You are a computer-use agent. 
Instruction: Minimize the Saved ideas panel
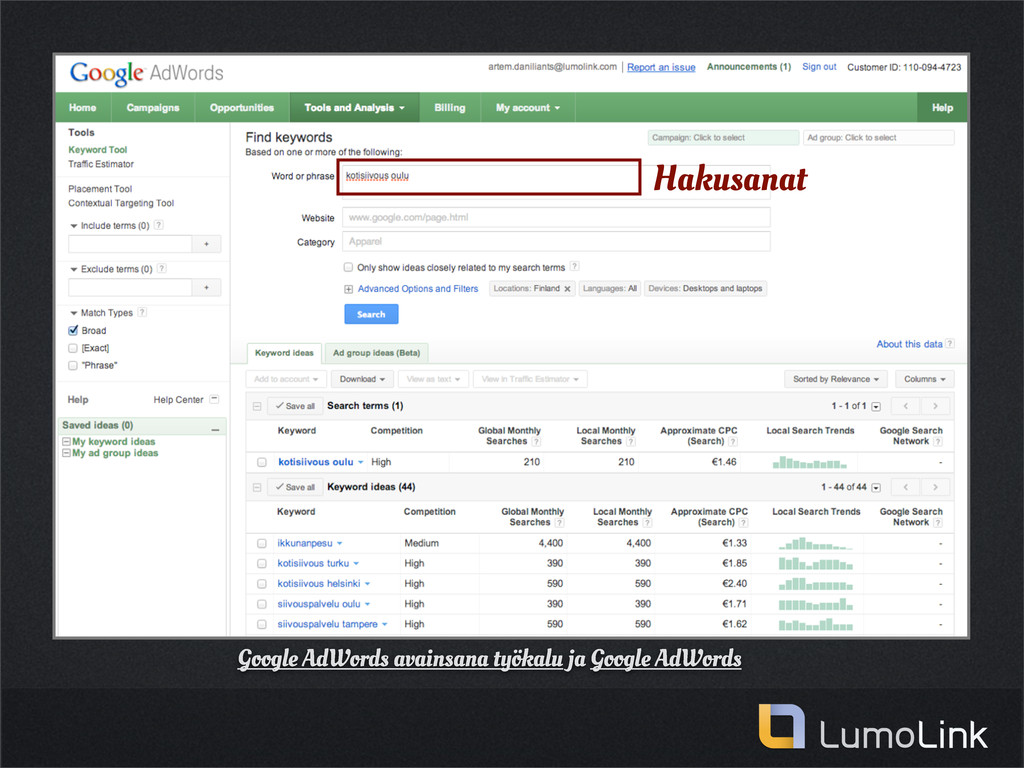click(215, 430)
